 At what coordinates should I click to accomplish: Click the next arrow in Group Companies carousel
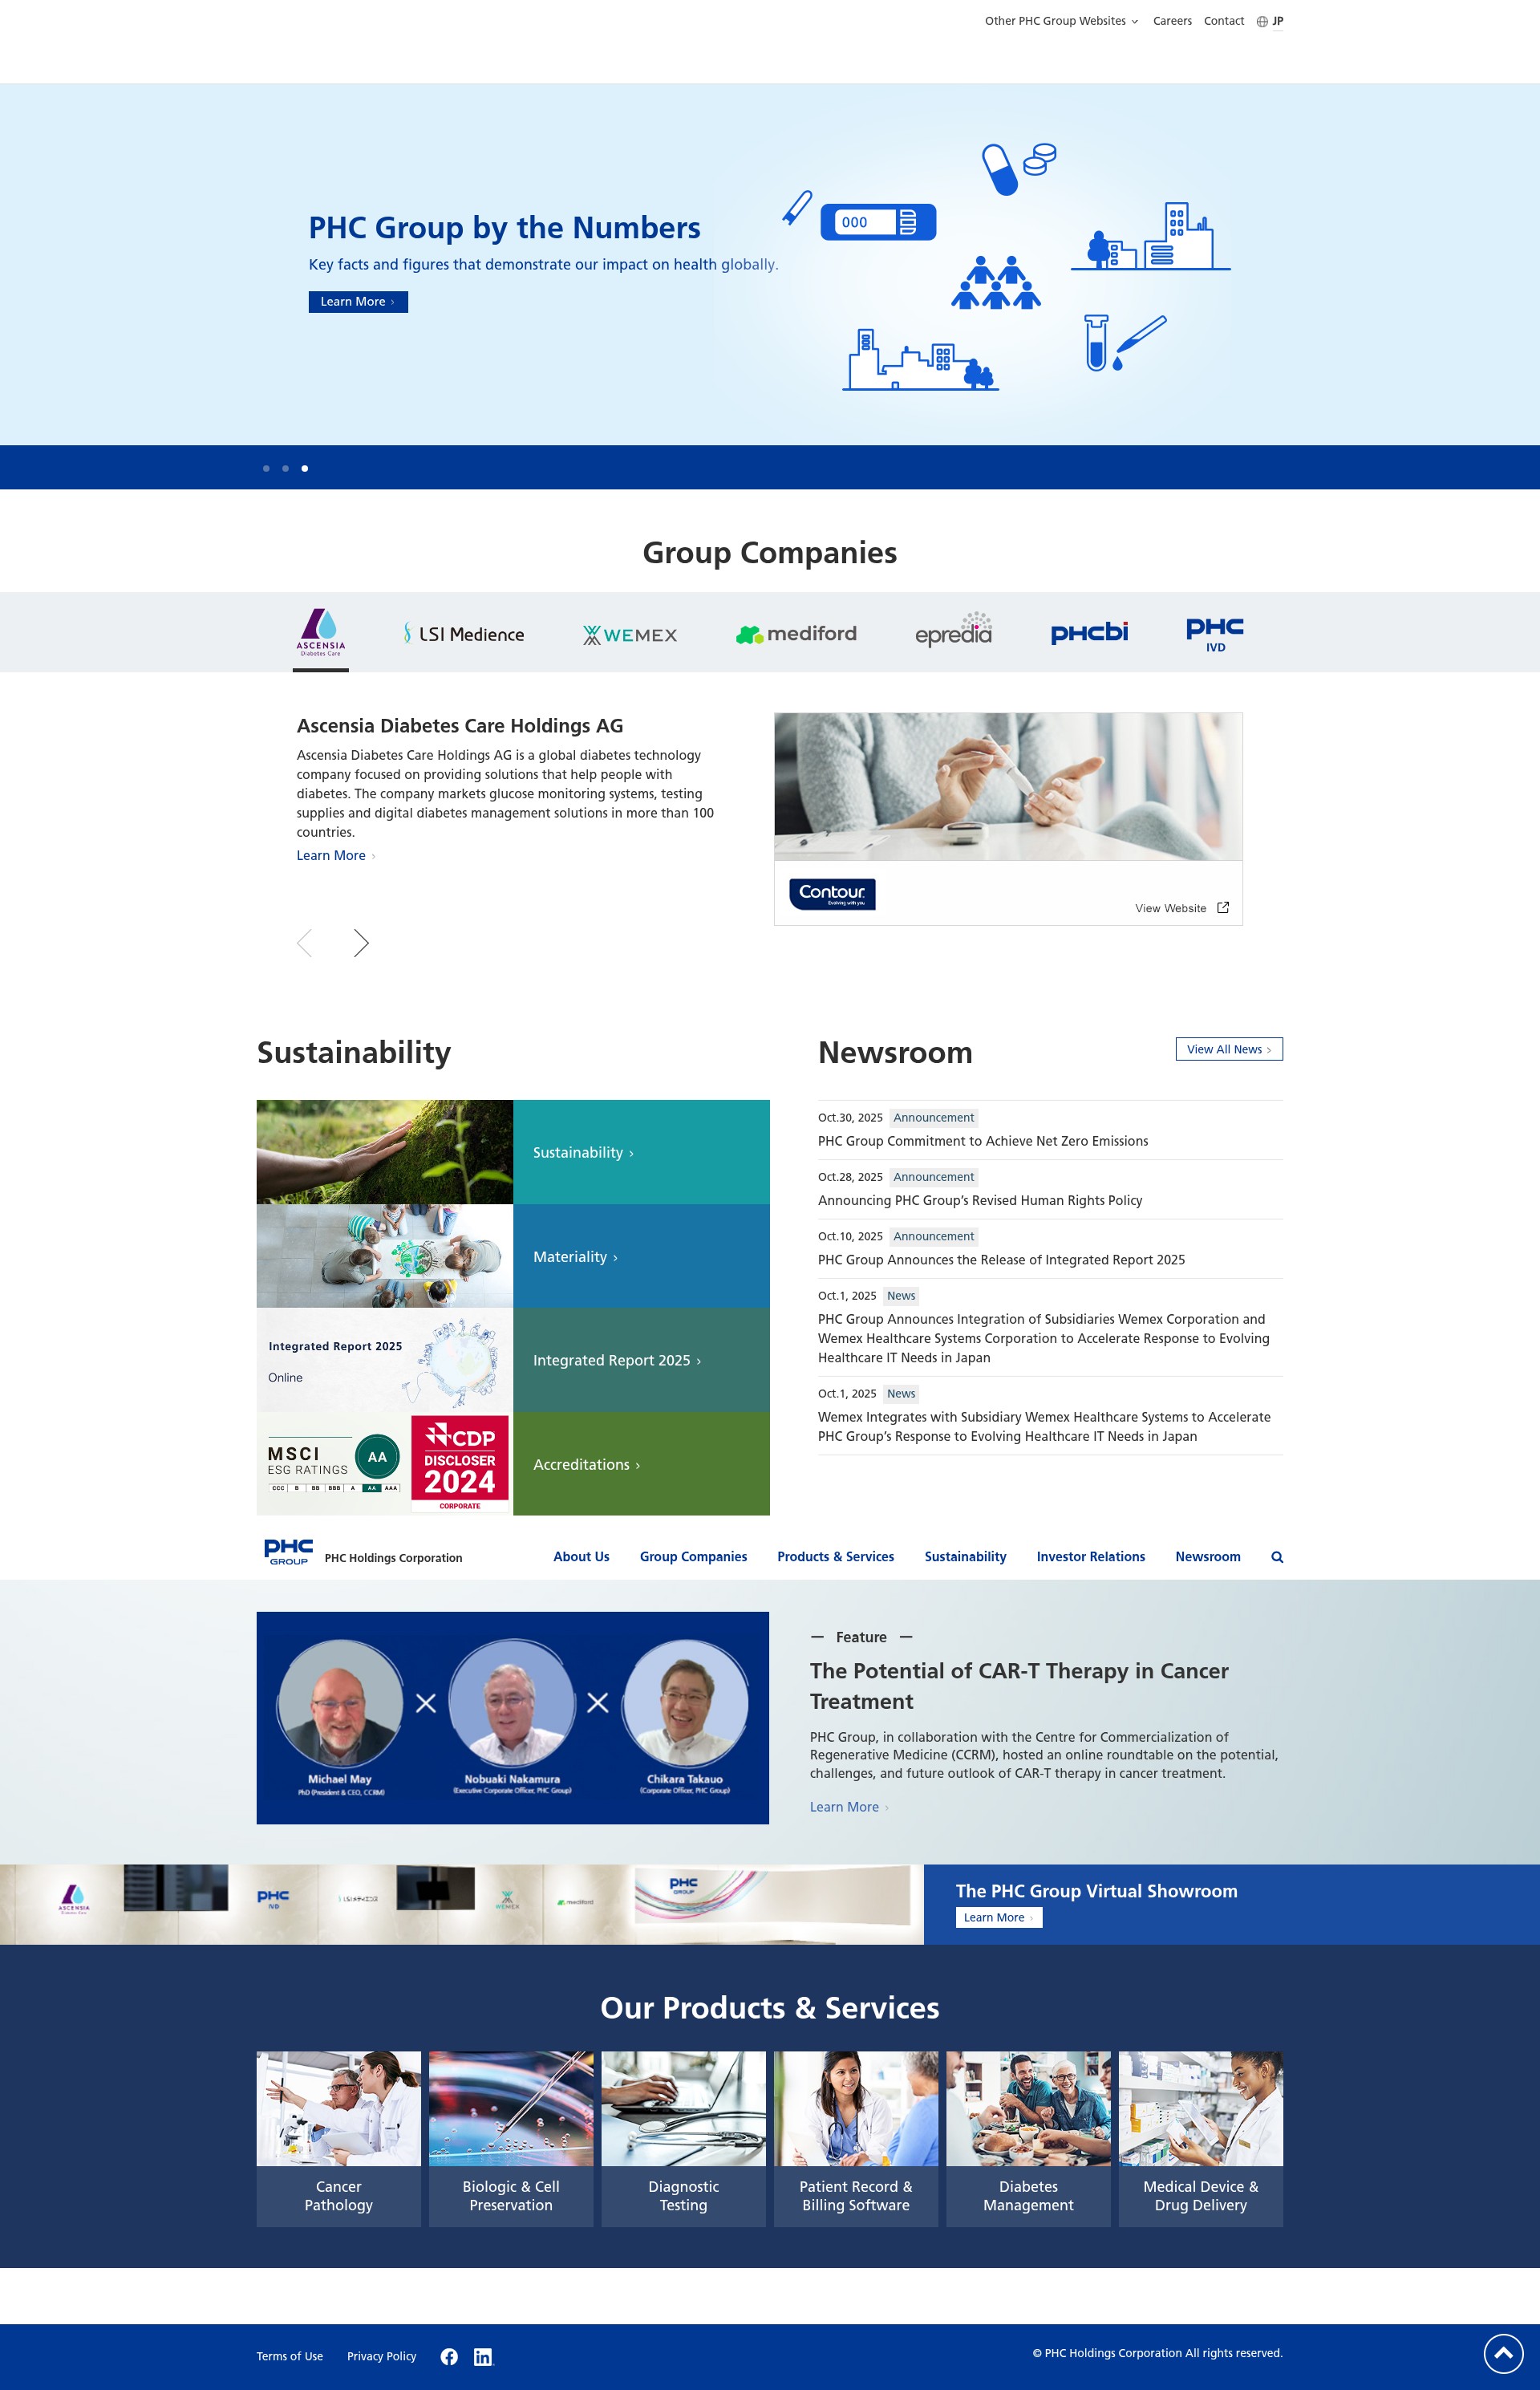click(x=361, y=943)
